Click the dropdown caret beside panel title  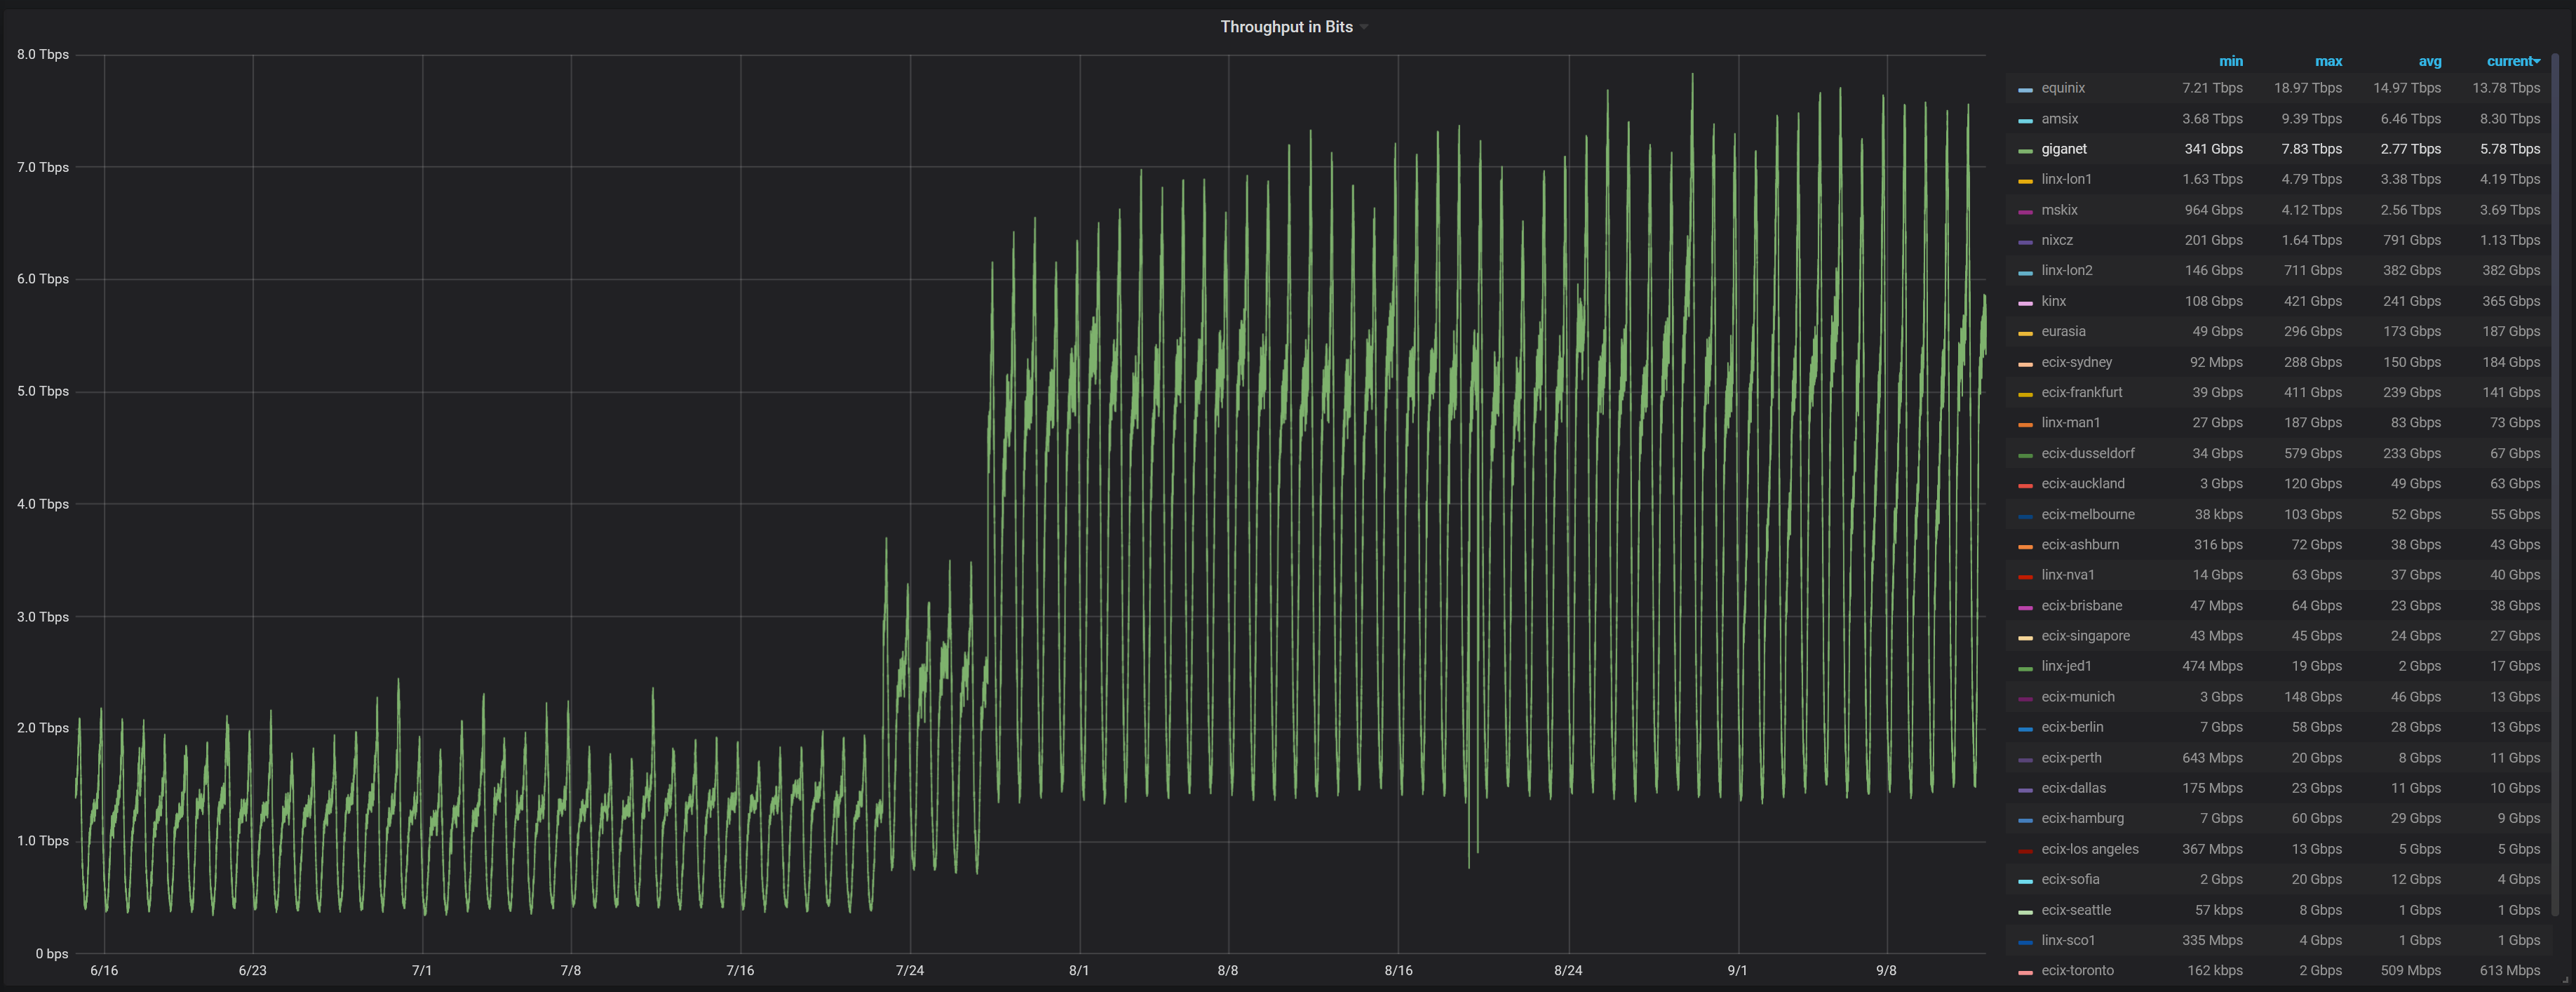pyautogui.click(x=1364, y=28)
